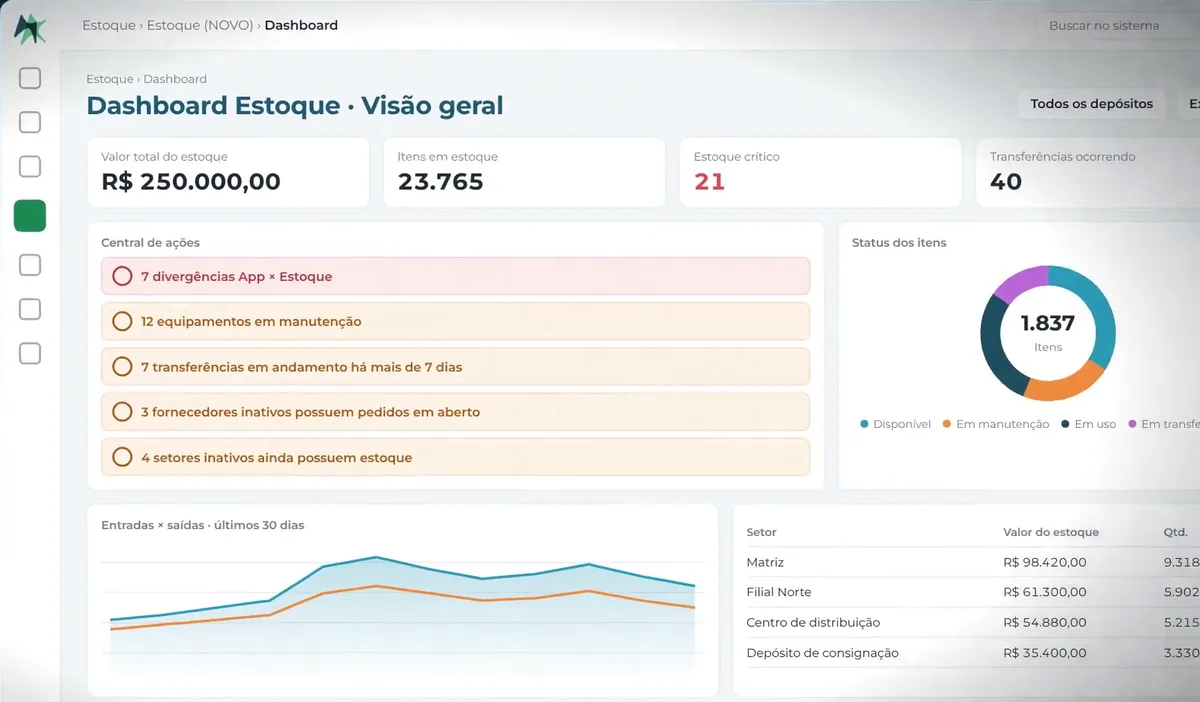Click the topmost square sidebar icon
The image size is (1200, 702).
[x=30, y=78]
